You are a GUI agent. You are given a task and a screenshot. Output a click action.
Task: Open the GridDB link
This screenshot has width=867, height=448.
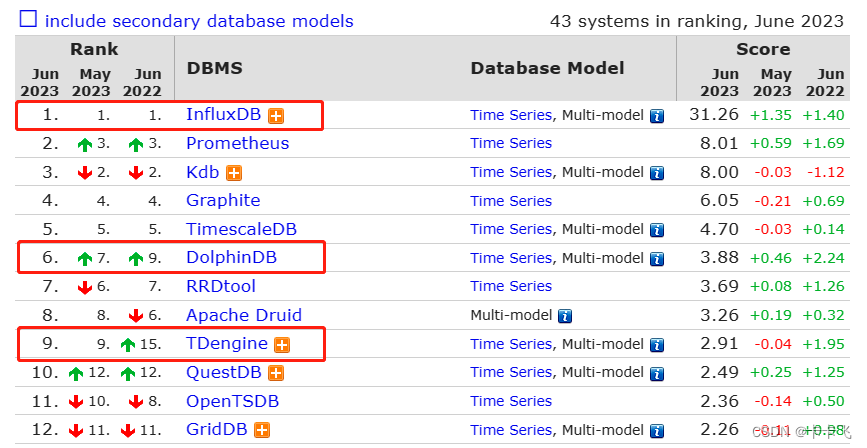217,430
